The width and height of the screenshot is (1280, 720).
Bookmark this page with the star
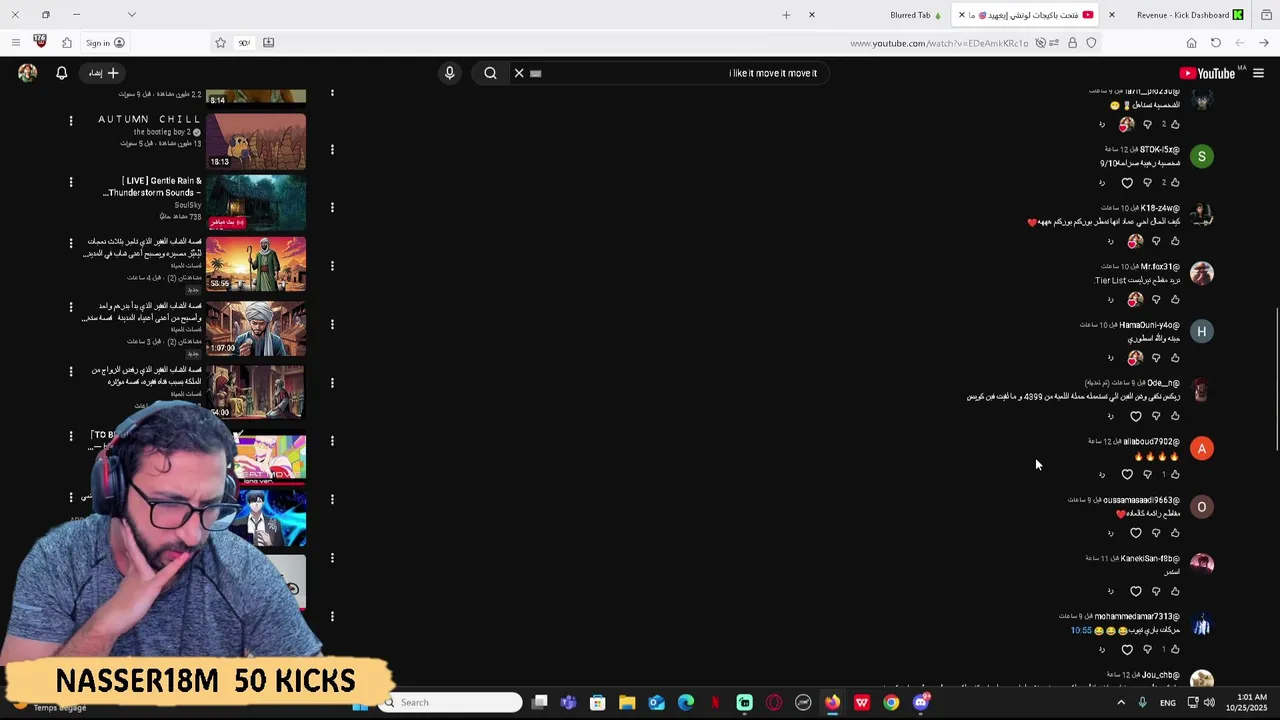point(220,43)
